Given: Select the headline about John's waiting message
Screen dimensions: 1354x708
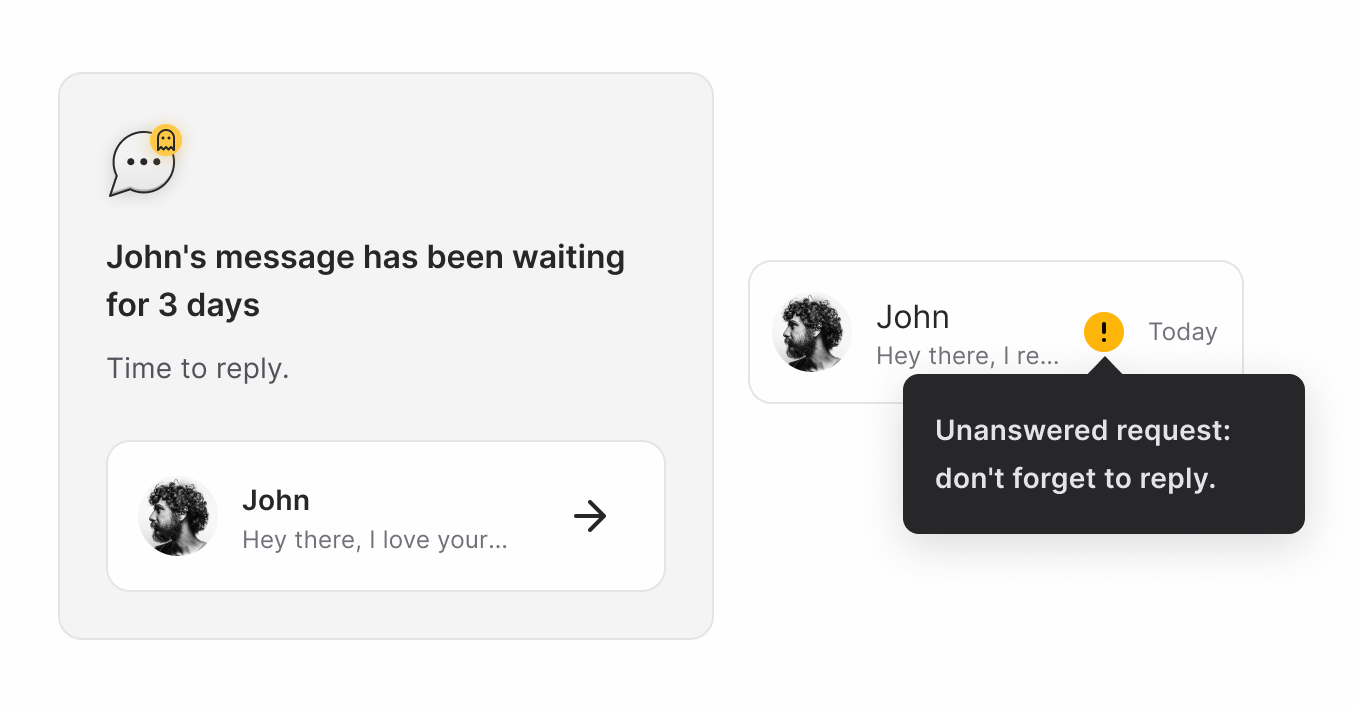Looking at the screenshot, I should [364, 280].
